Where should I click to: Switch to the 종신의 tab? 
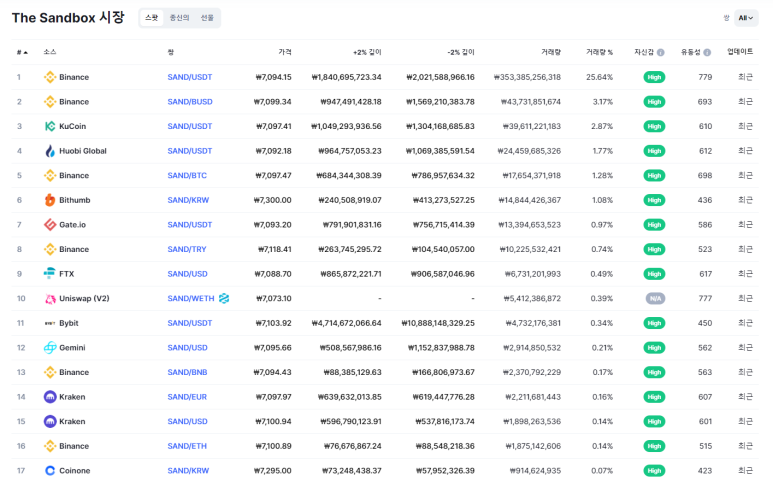179,18
